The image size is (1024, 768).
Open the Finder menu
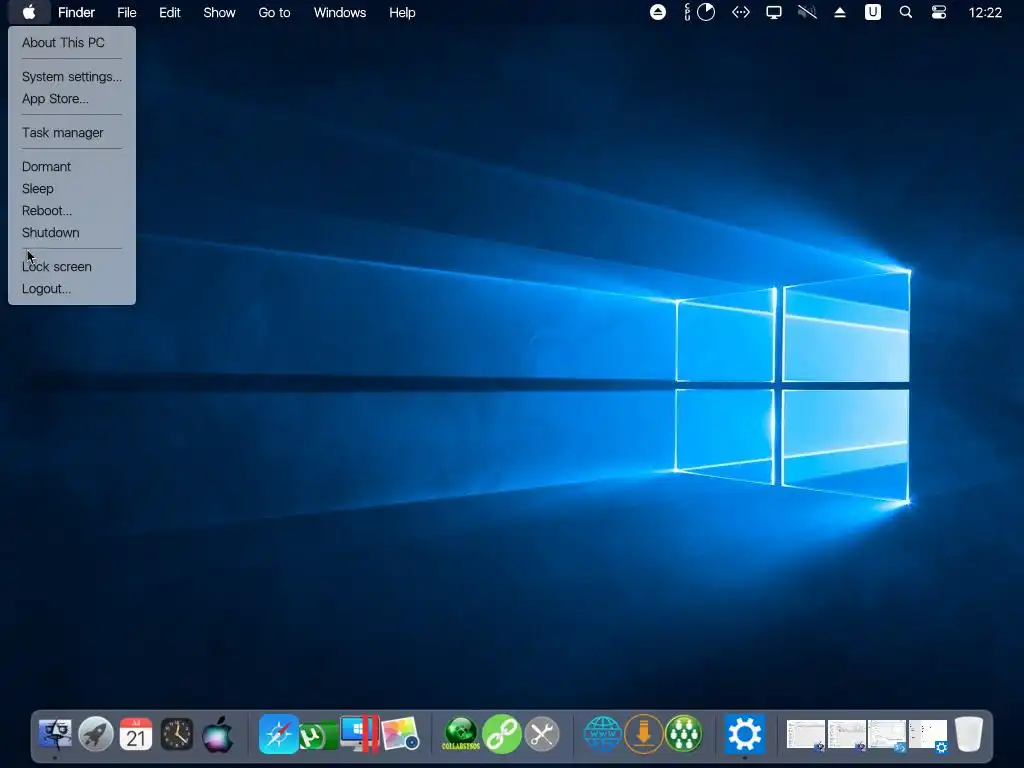point(76,12)
